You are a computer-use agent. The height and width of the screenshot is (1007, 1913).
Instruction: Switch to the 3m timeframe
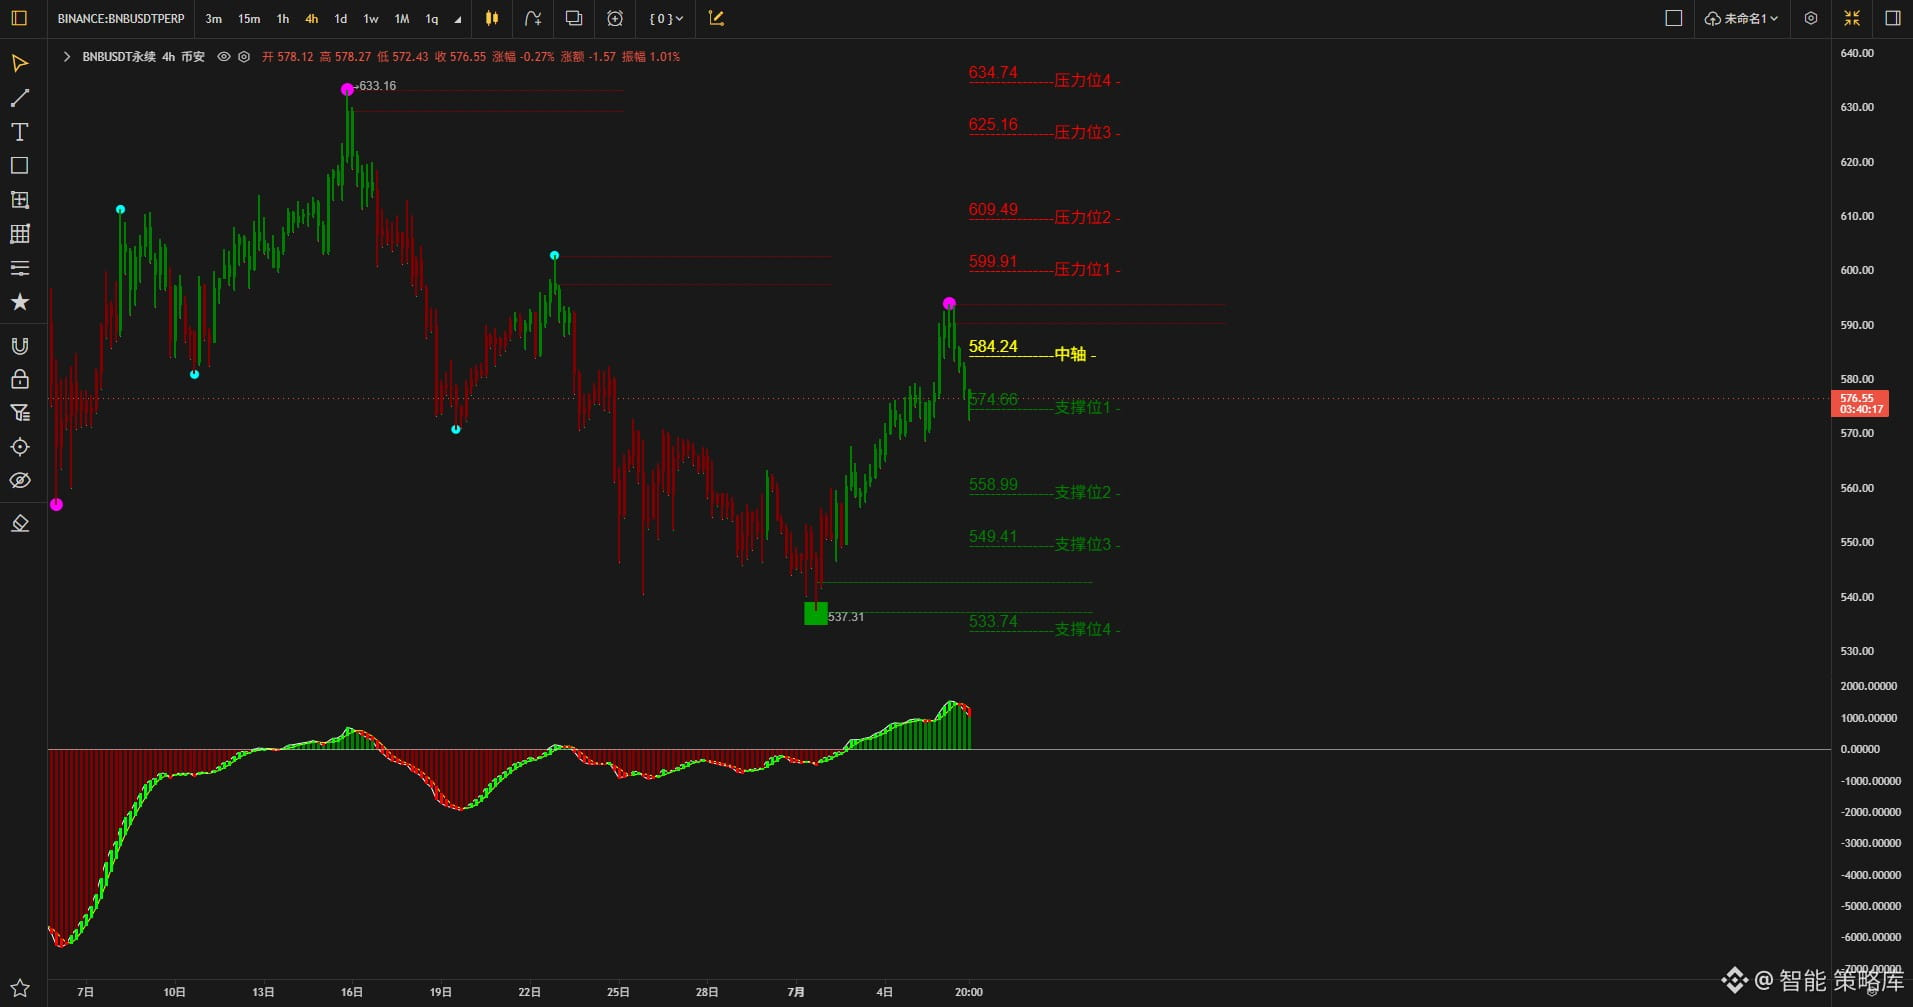click(214, 18)
